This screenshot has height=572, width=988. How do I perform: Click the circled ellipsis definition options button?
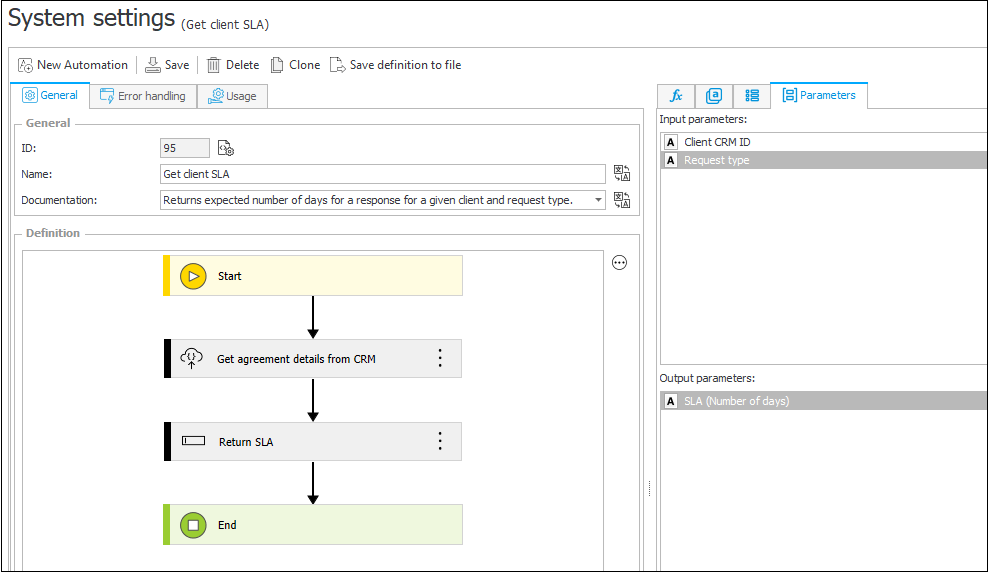pos(619,263)
